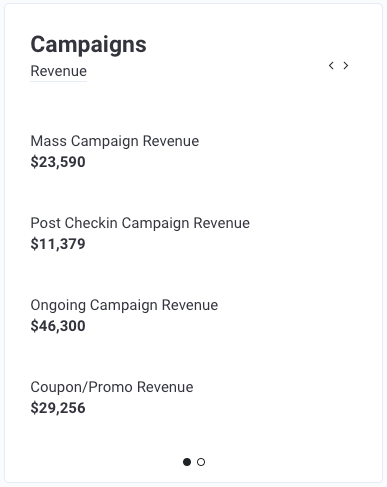Viewport: 387px width, 487px height.
Task: Advance the Campaigns carousel forward arrow
Action: (x=346, y=65)
